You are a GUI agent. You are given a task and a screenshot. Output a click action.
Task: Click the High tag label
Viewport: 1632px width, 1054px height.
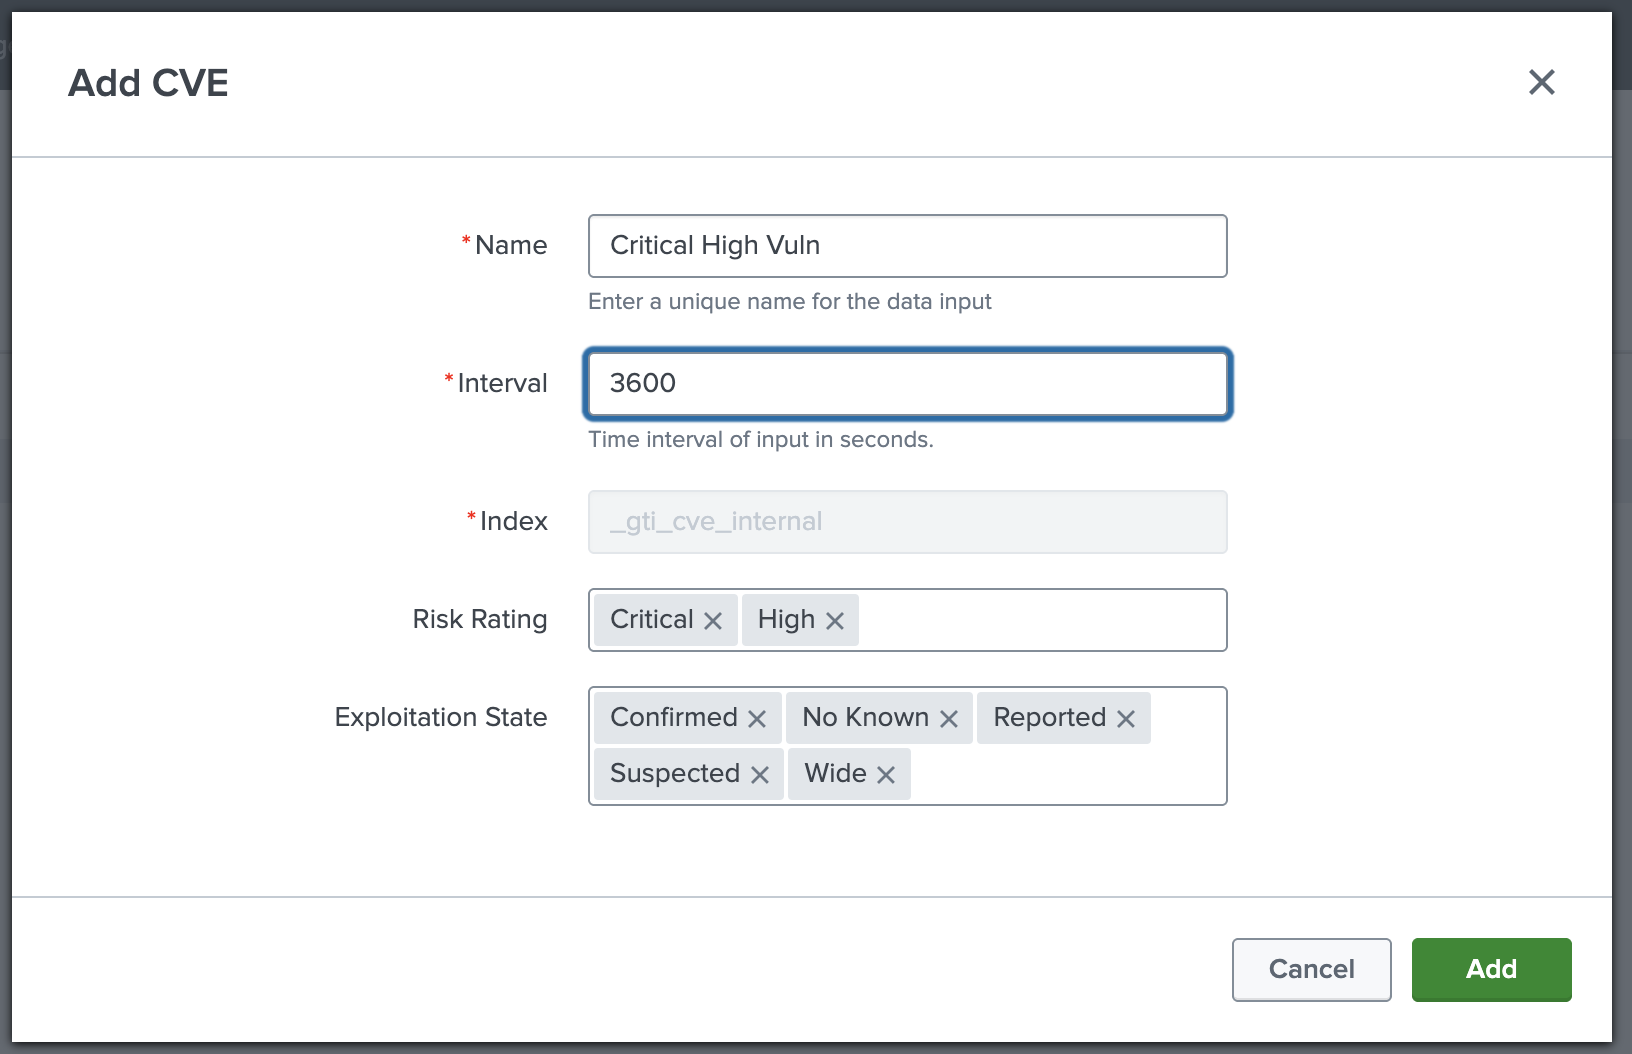pyautogui.click(x=786, y=620)
